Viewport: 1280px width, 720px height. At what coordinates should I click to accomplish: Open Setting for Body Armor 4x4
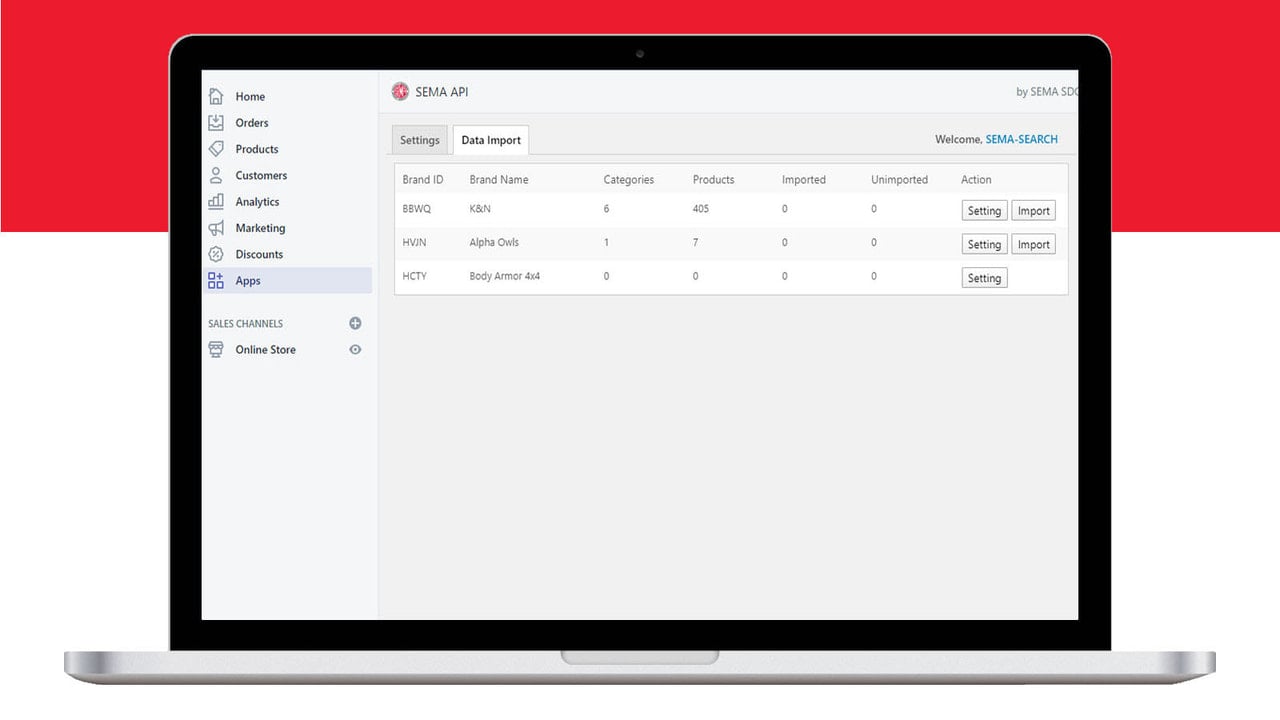tap(984, 278)
